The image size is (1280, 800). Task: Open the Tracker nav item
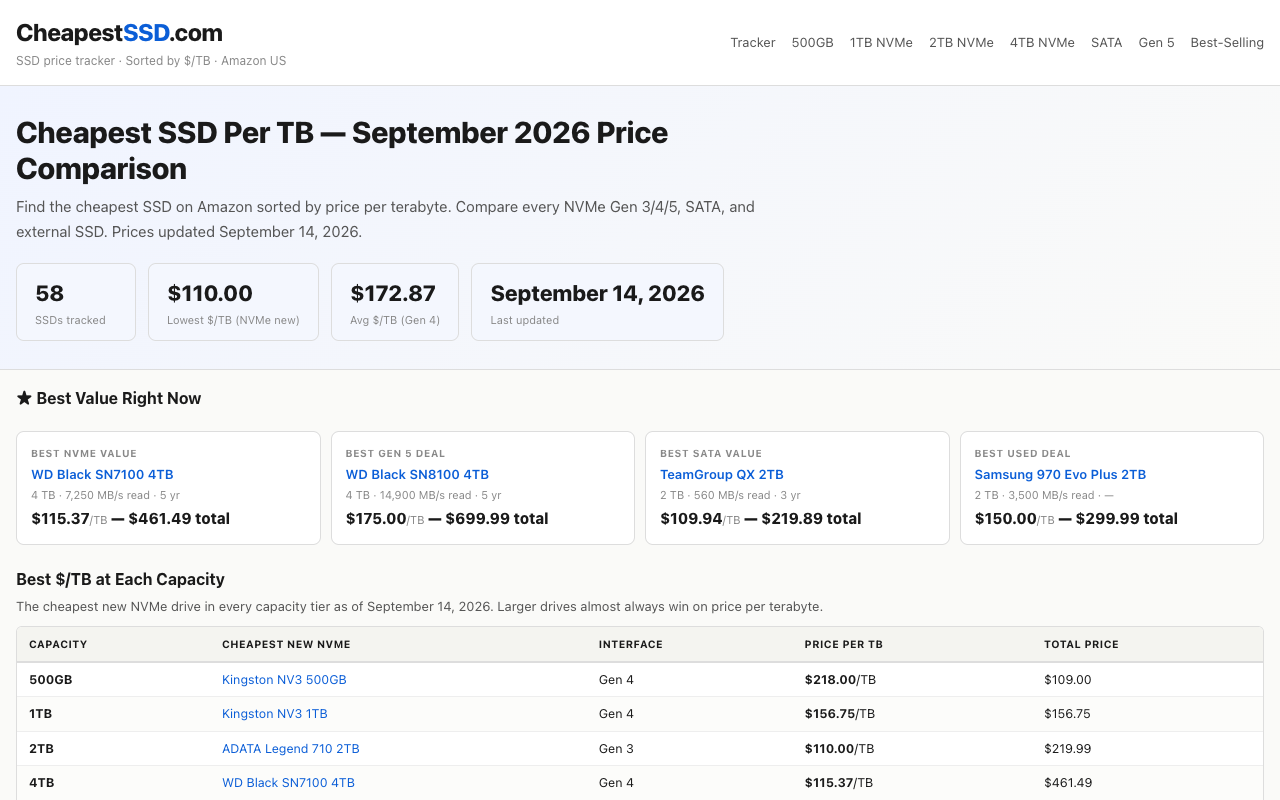[753, 43]
